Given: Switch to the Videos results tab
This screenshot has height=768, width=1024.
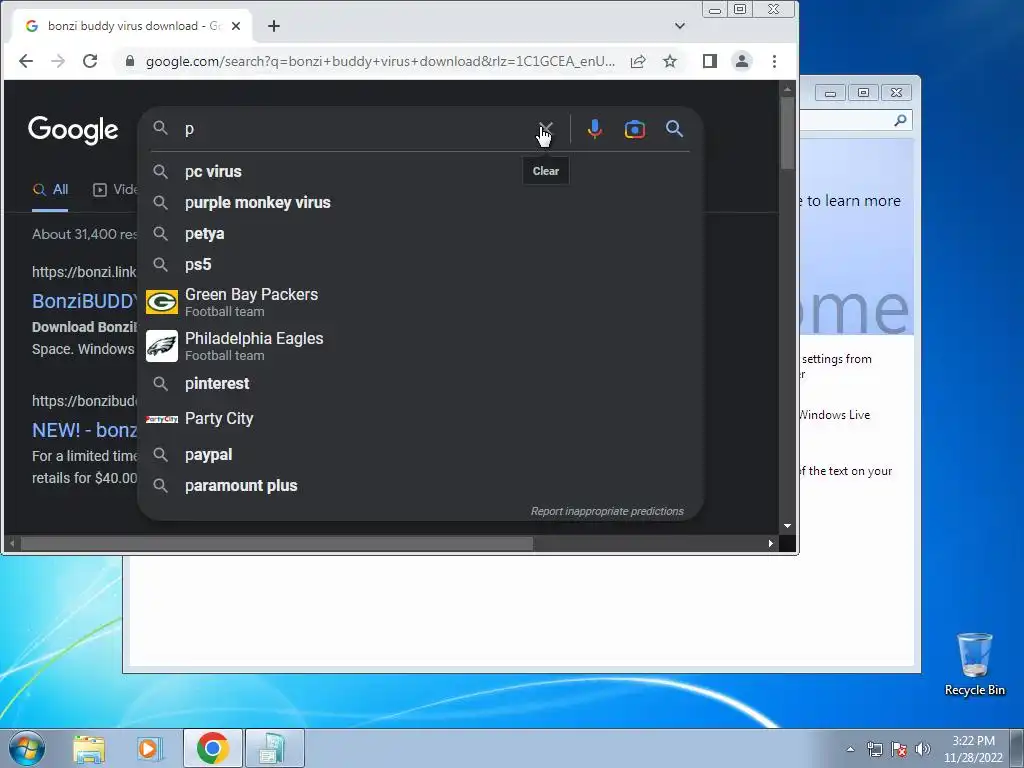Looking at the screenshot, I should 115,189.
